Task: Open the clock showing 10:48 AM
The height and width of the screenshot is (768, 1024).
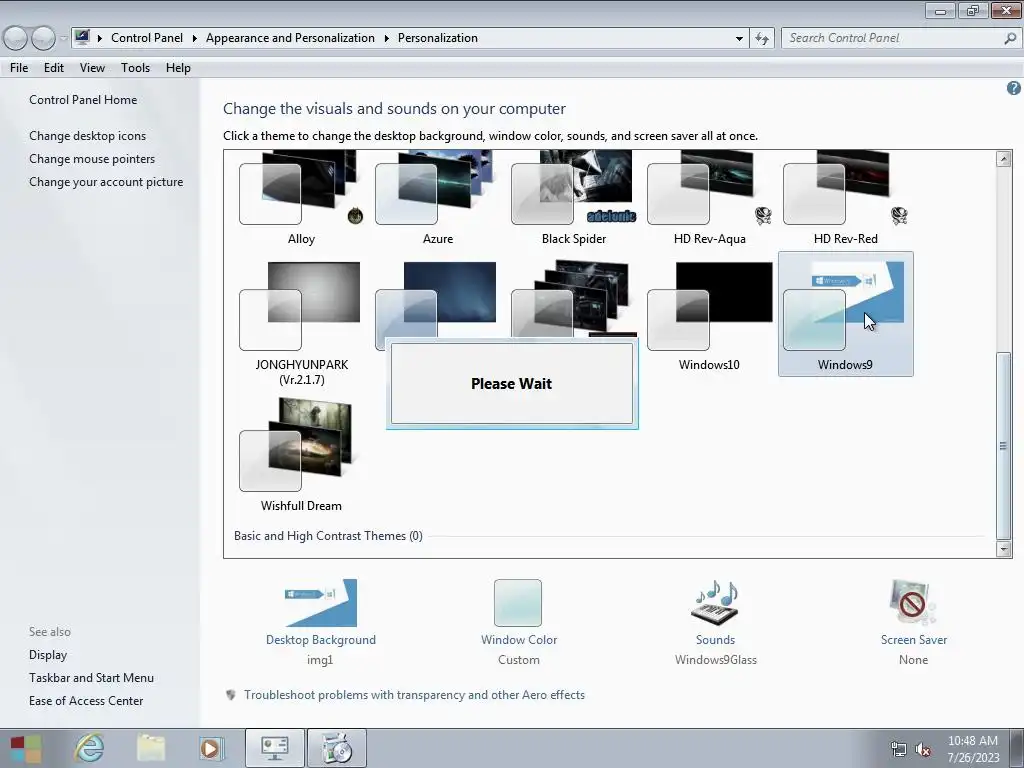Action: 973,748
